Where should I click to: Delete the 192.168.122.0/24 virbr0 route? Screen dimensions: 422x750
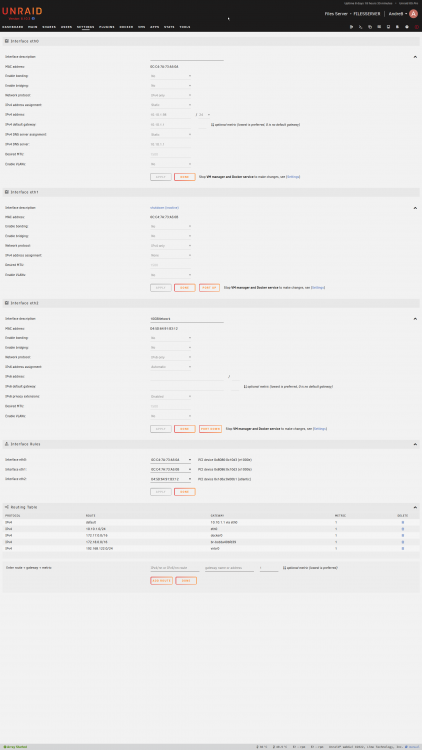402,549
